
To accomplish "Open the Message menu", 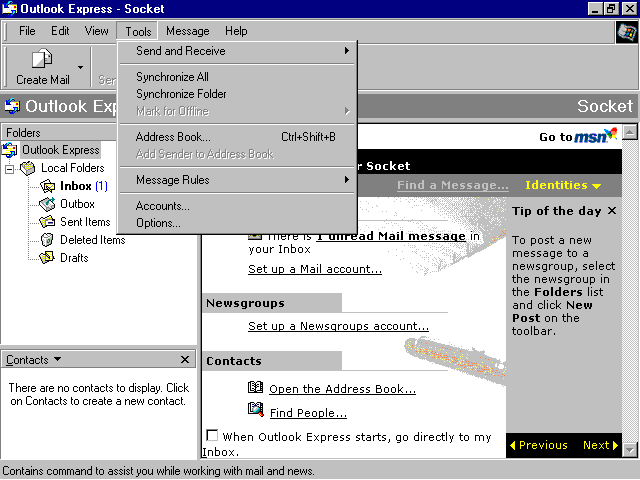I will (188, 31).
